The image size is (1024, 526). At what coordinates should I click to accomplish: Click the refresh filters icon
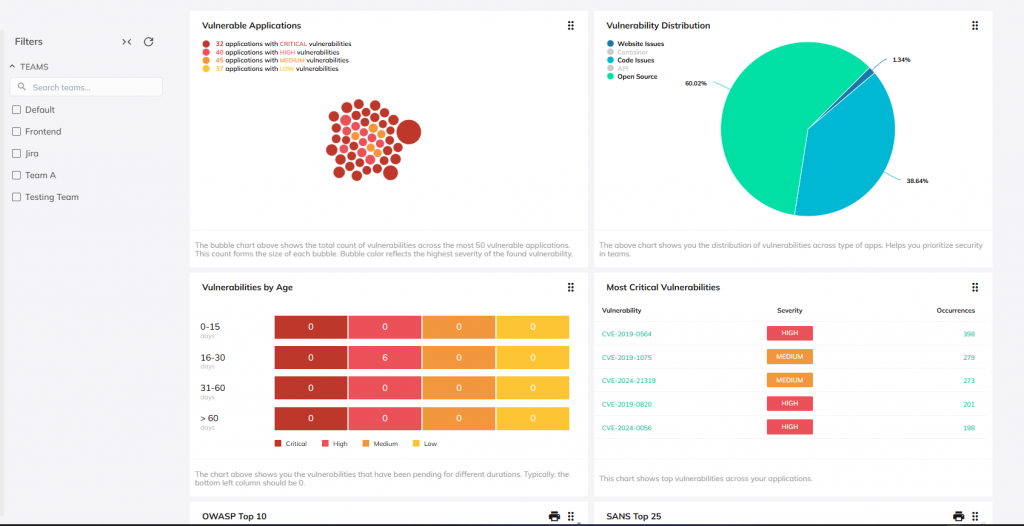[149, 42]
